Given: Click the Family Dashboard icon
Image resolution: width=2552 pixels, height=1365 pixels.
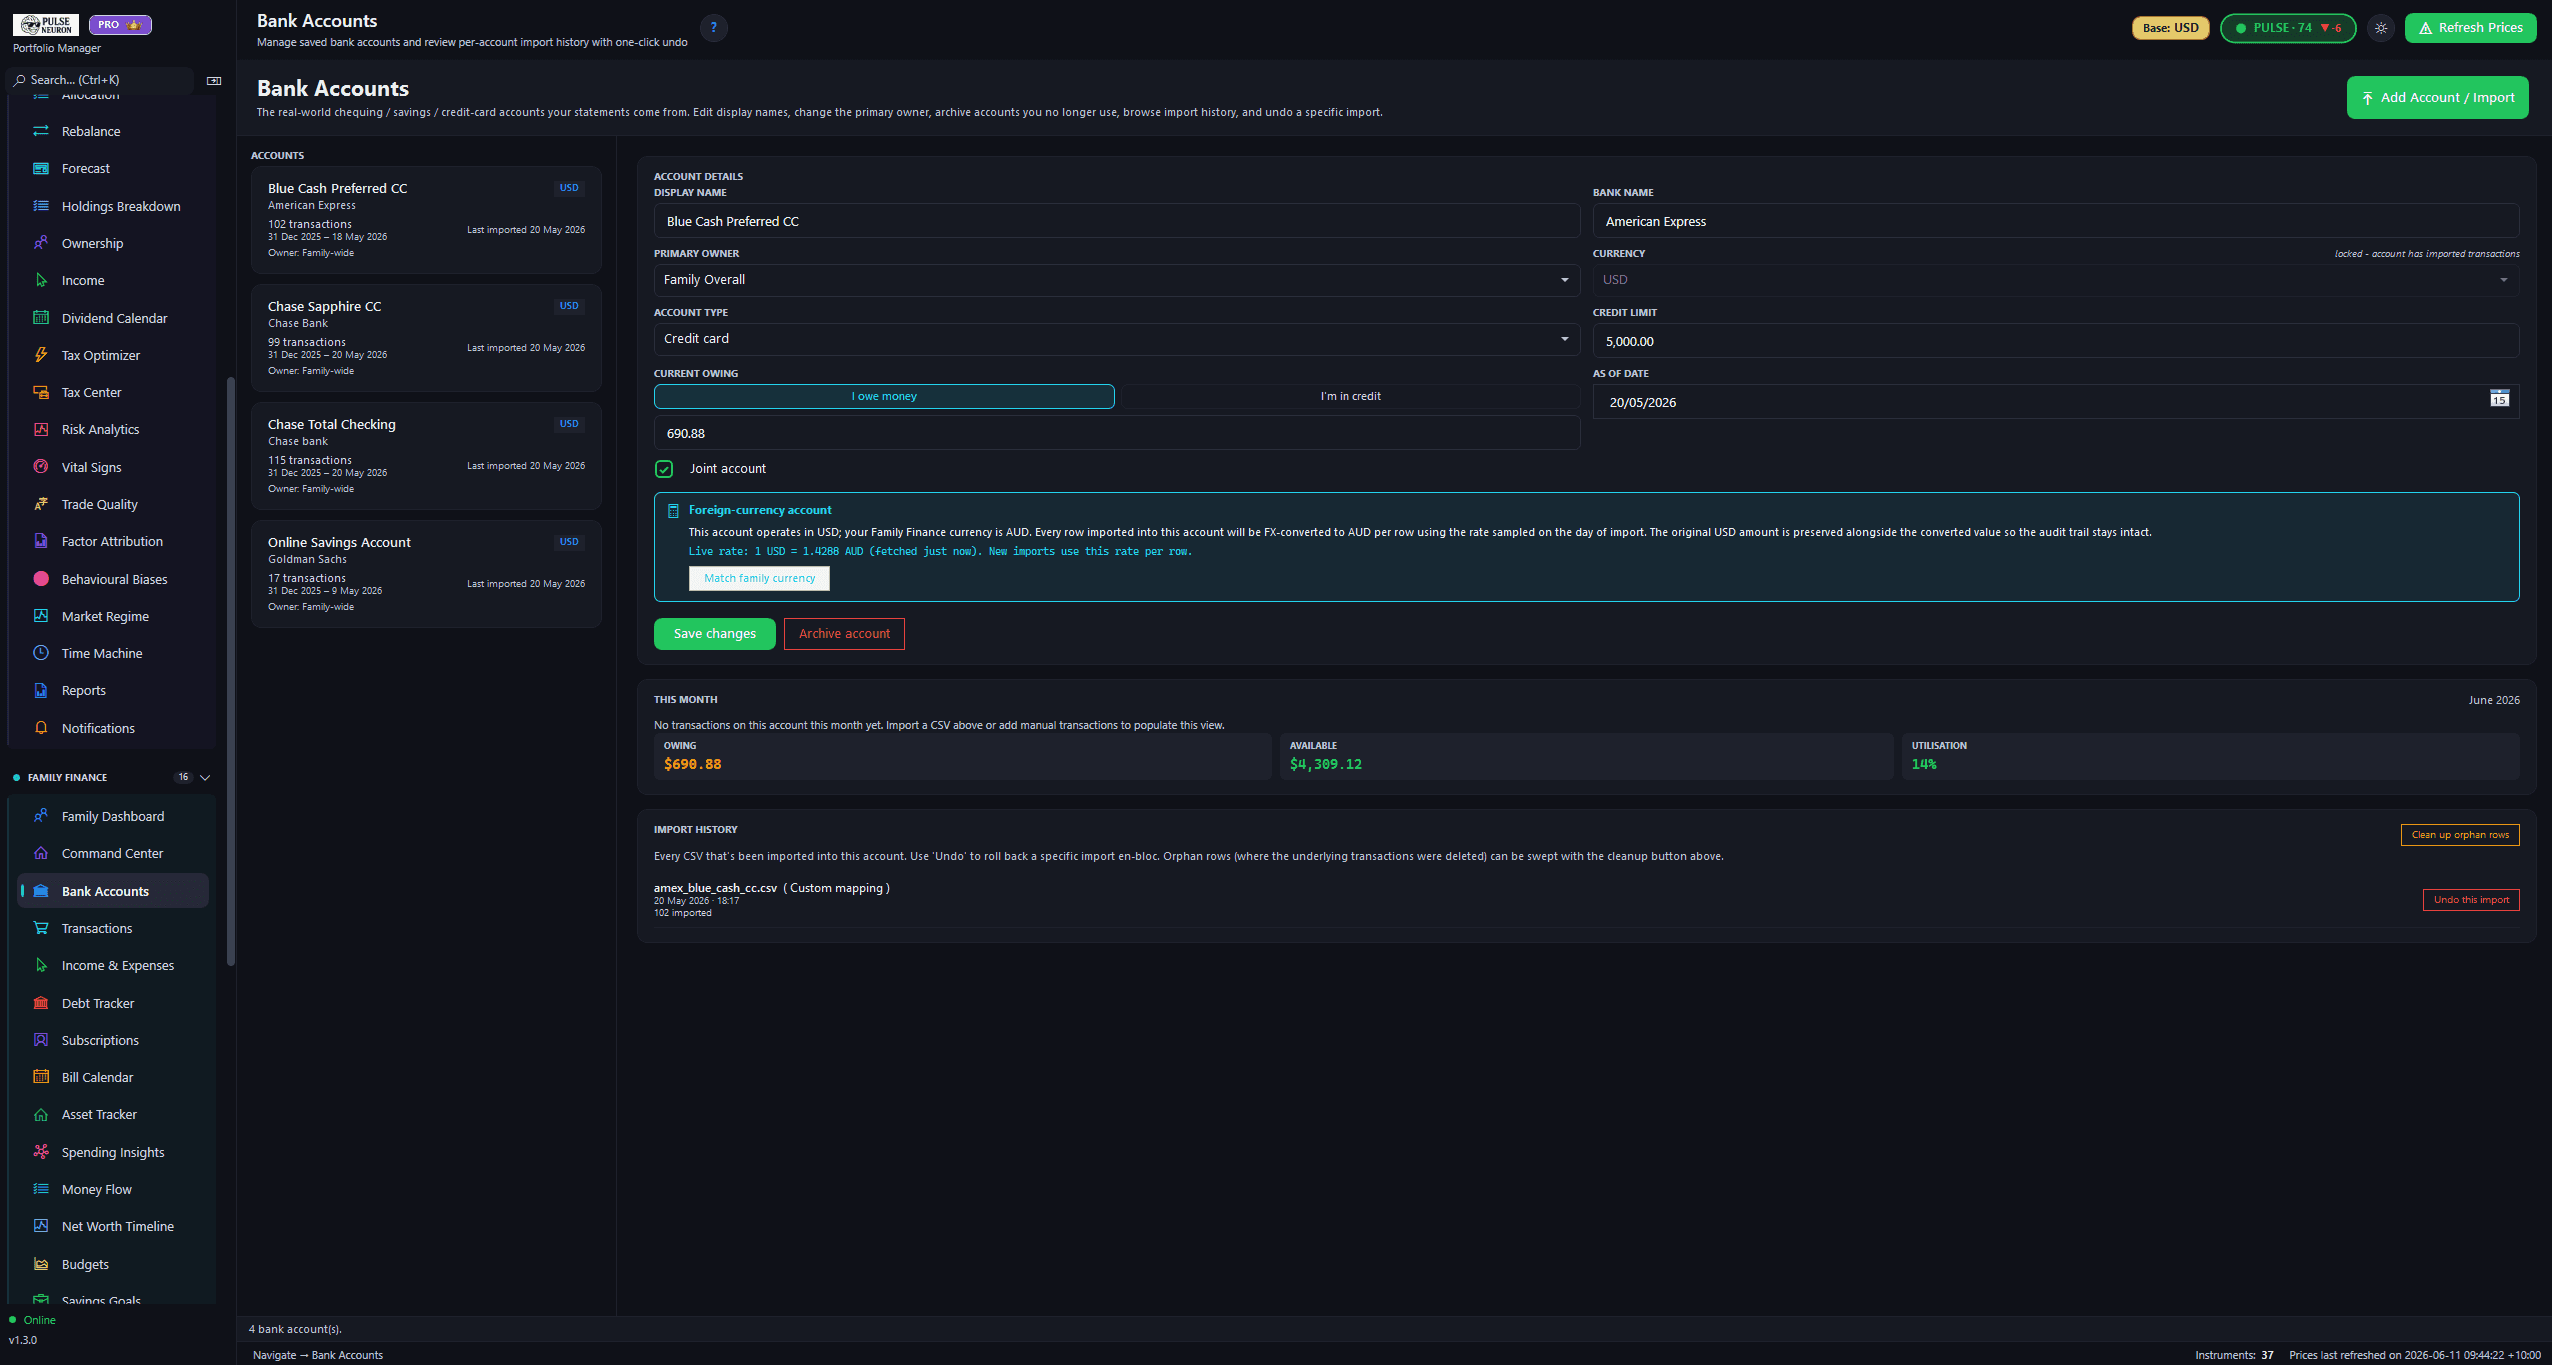Looking at the screenshot, I should tap(41, 816).
